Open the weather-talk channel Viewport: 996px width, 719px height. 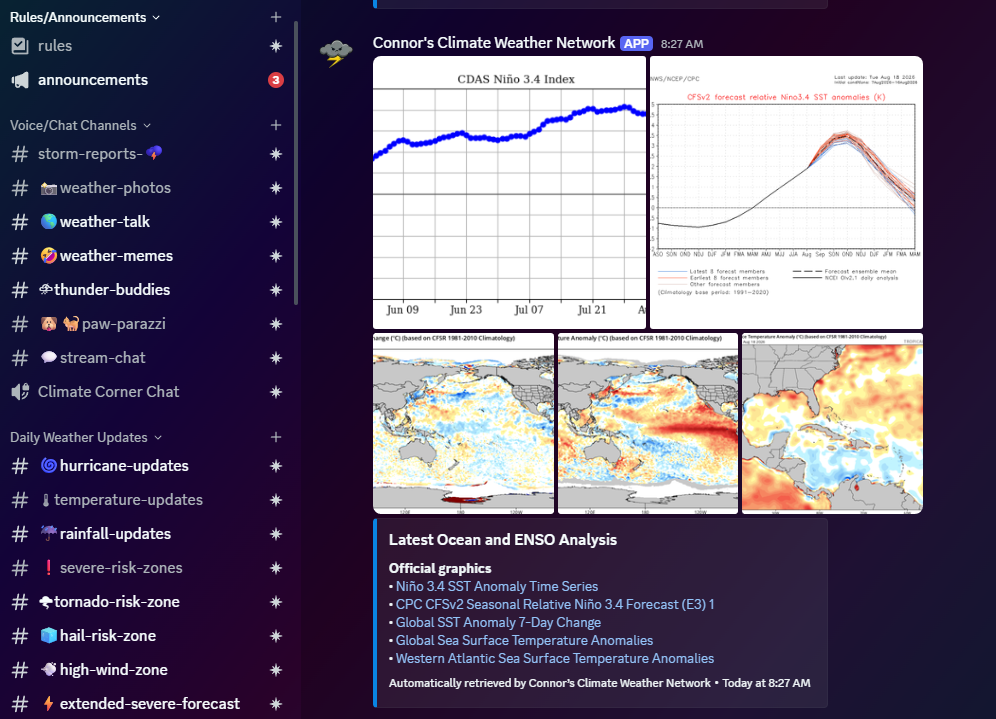pos(145,222)
